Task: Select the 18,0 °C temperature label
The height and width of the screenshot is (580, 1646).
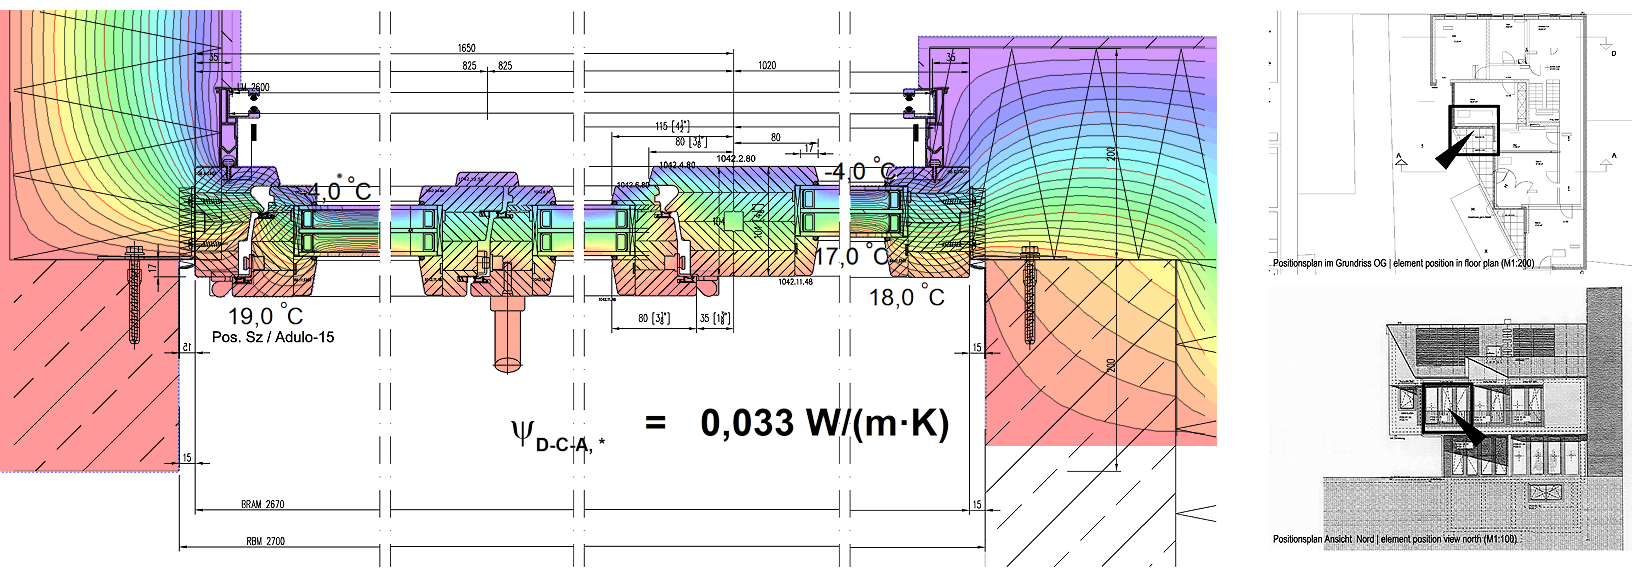Action: (x=906, y=297)
